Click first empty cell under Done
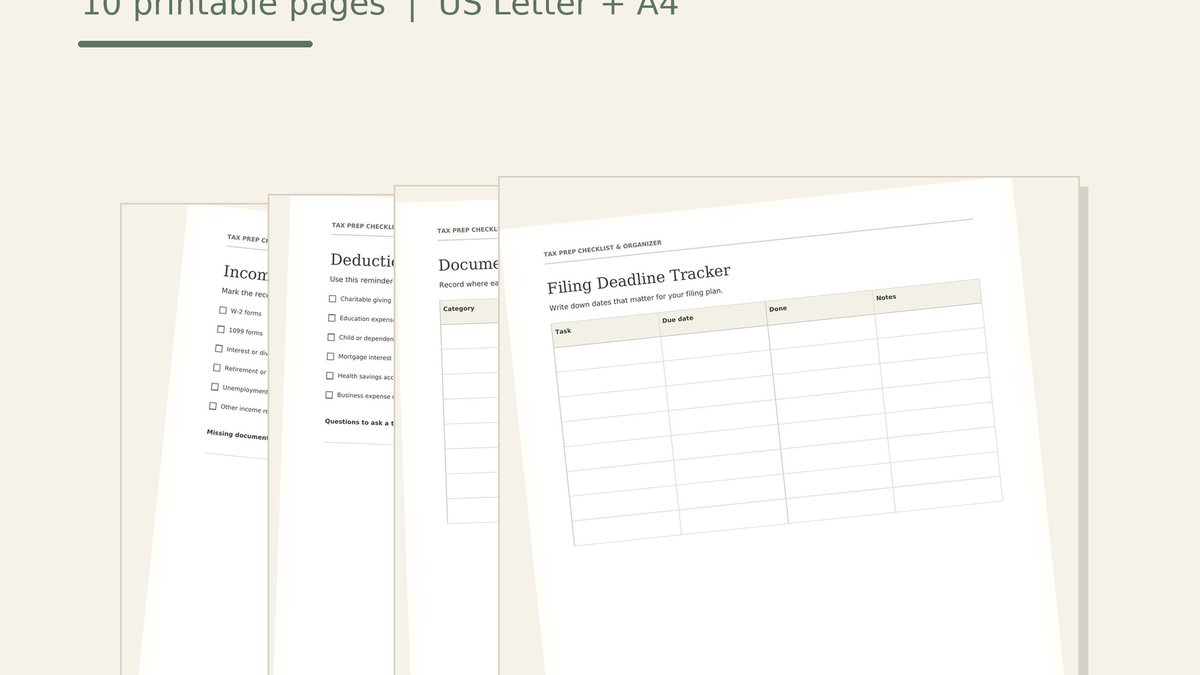This screenshot has width=1200, height=675. point(823,331)
